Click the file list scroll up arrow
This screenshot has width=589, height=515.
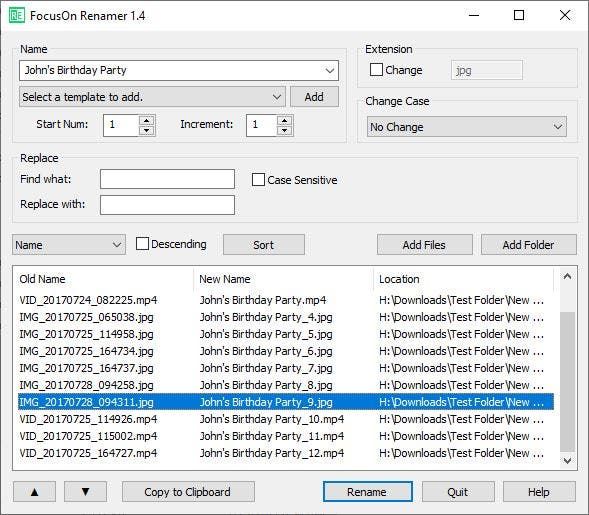[568, 277]
